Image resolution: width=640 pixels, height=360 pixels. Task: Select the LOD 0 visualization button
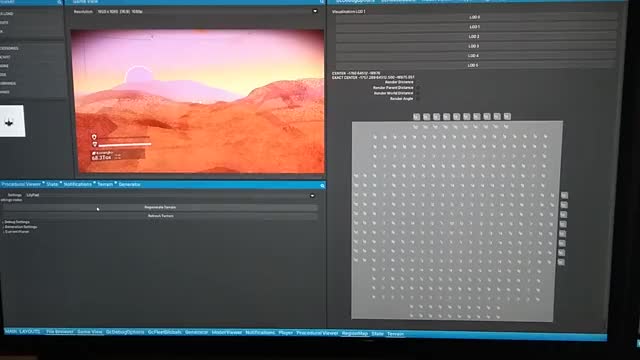pyautogui.click(x=475, y=17)
